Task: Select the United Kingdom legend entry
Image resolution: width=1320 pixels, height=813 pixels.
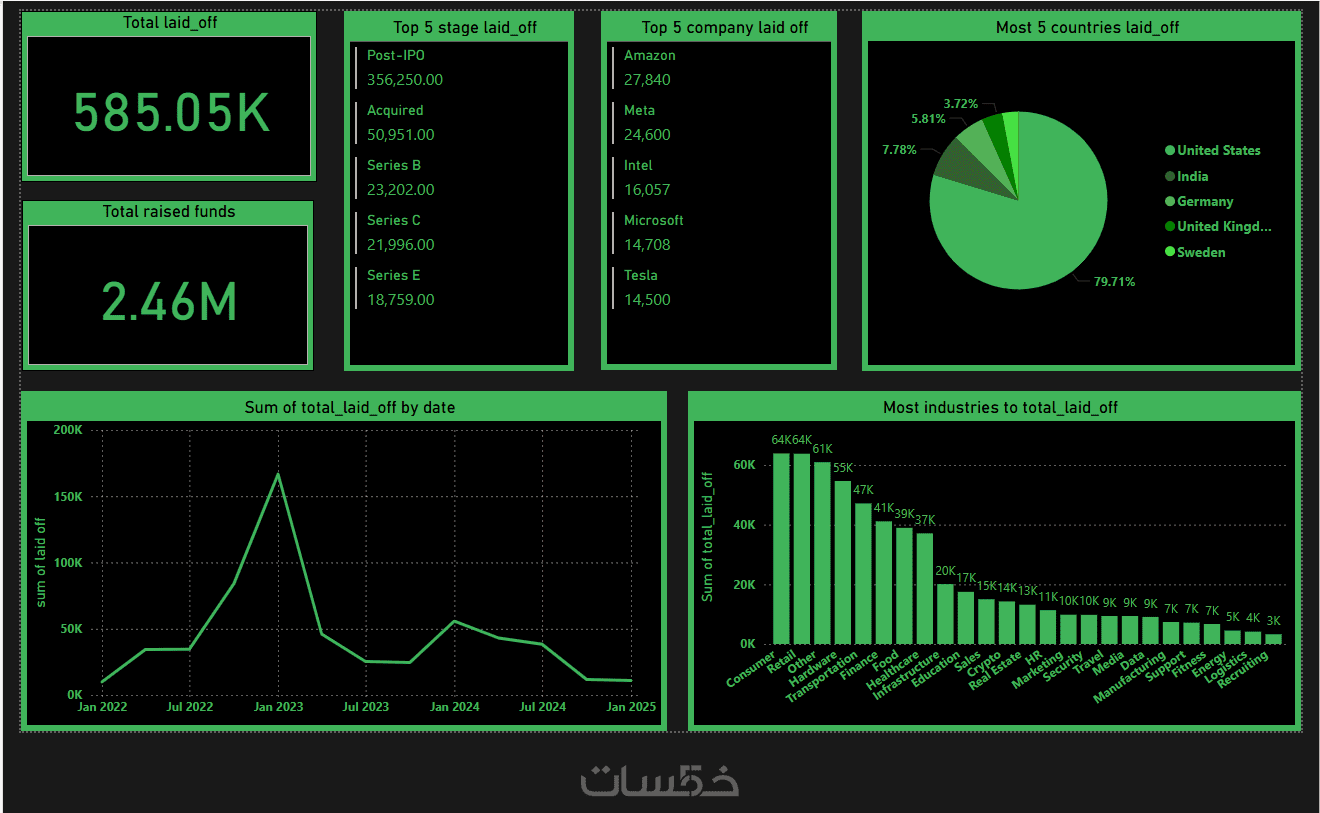Action: 1218,227
